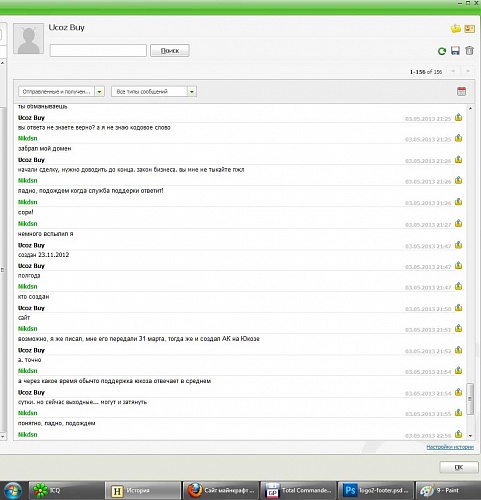481x500 pixels.
Task: Click message icon for Nikdsn at 21:25
Action: click(459, 138)
